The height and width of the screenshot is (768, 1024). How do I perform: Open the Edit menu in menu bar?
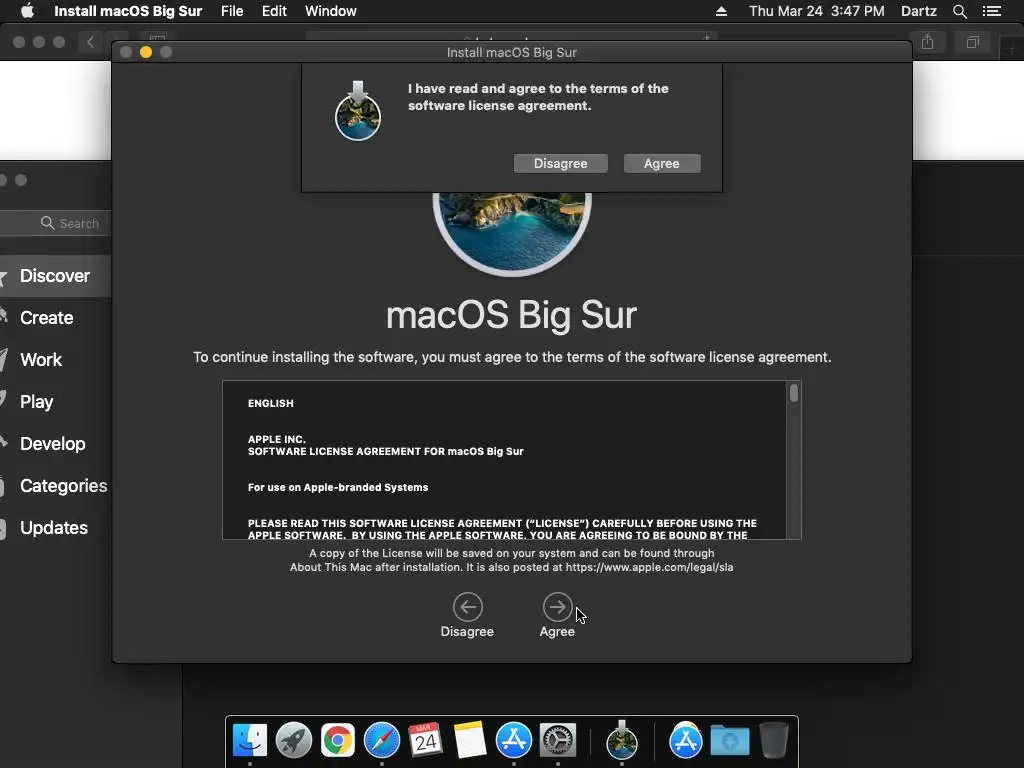[274, 11]
